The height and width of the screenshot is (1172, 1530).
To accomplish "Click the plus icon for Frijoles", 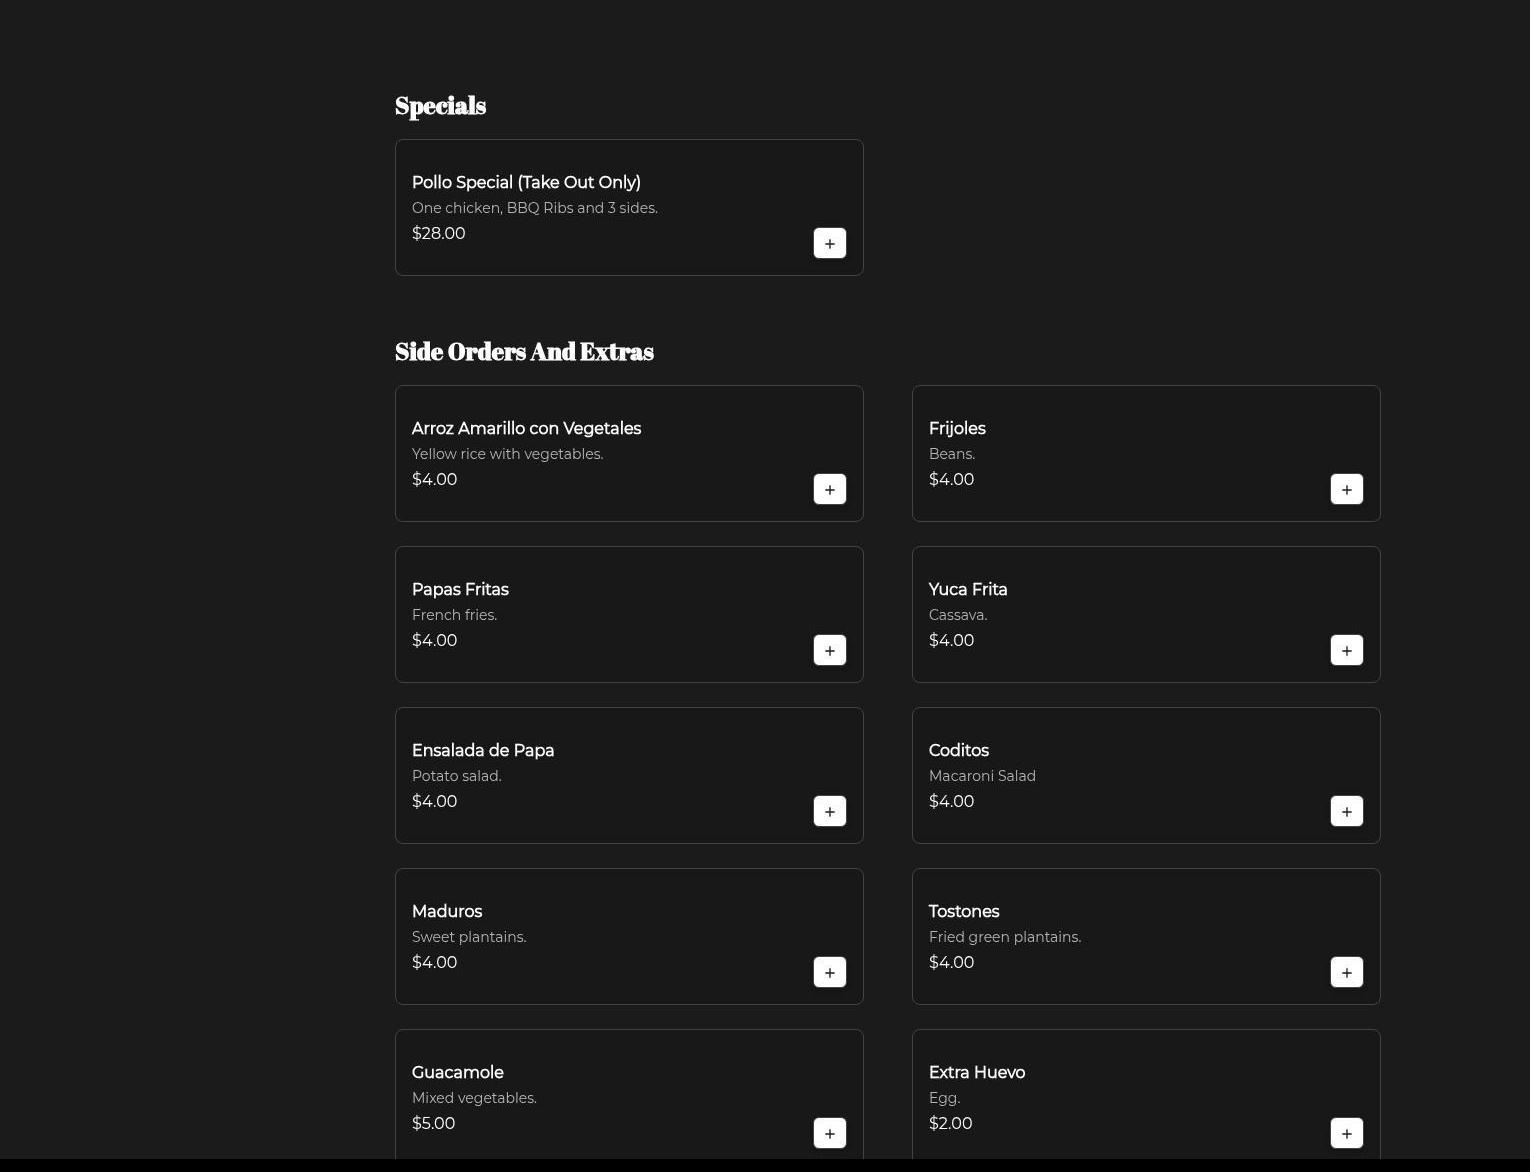I will pyautogui.click(x=1346, y=489).
